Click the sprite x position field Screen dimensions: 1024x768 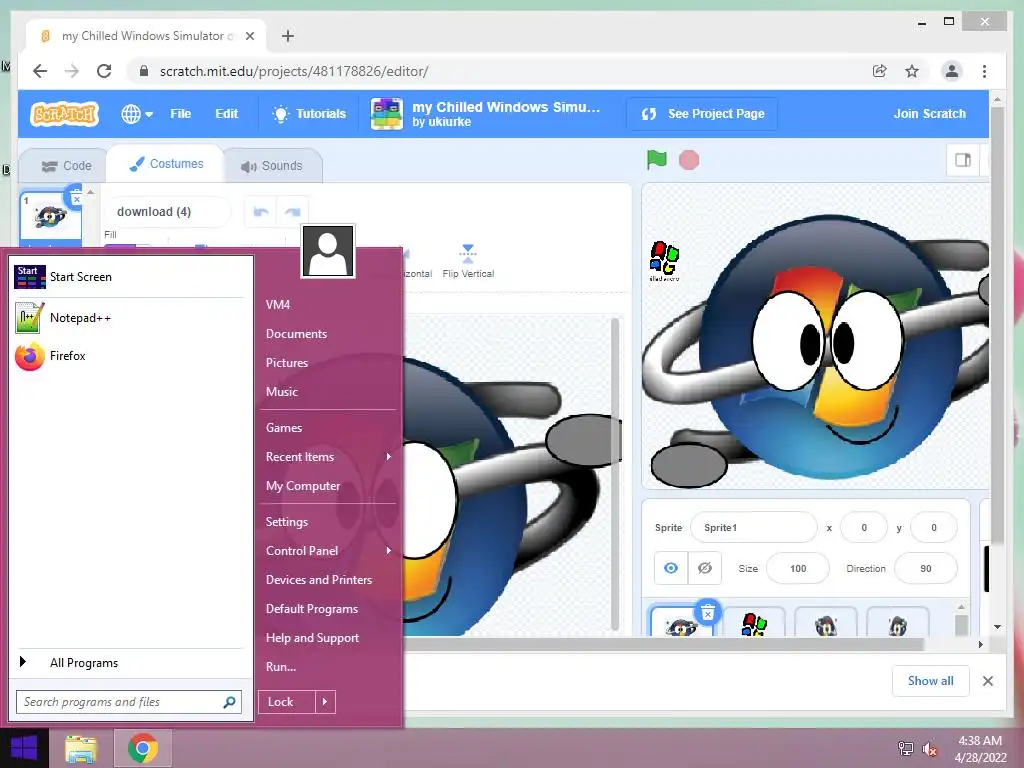point(864,528)
